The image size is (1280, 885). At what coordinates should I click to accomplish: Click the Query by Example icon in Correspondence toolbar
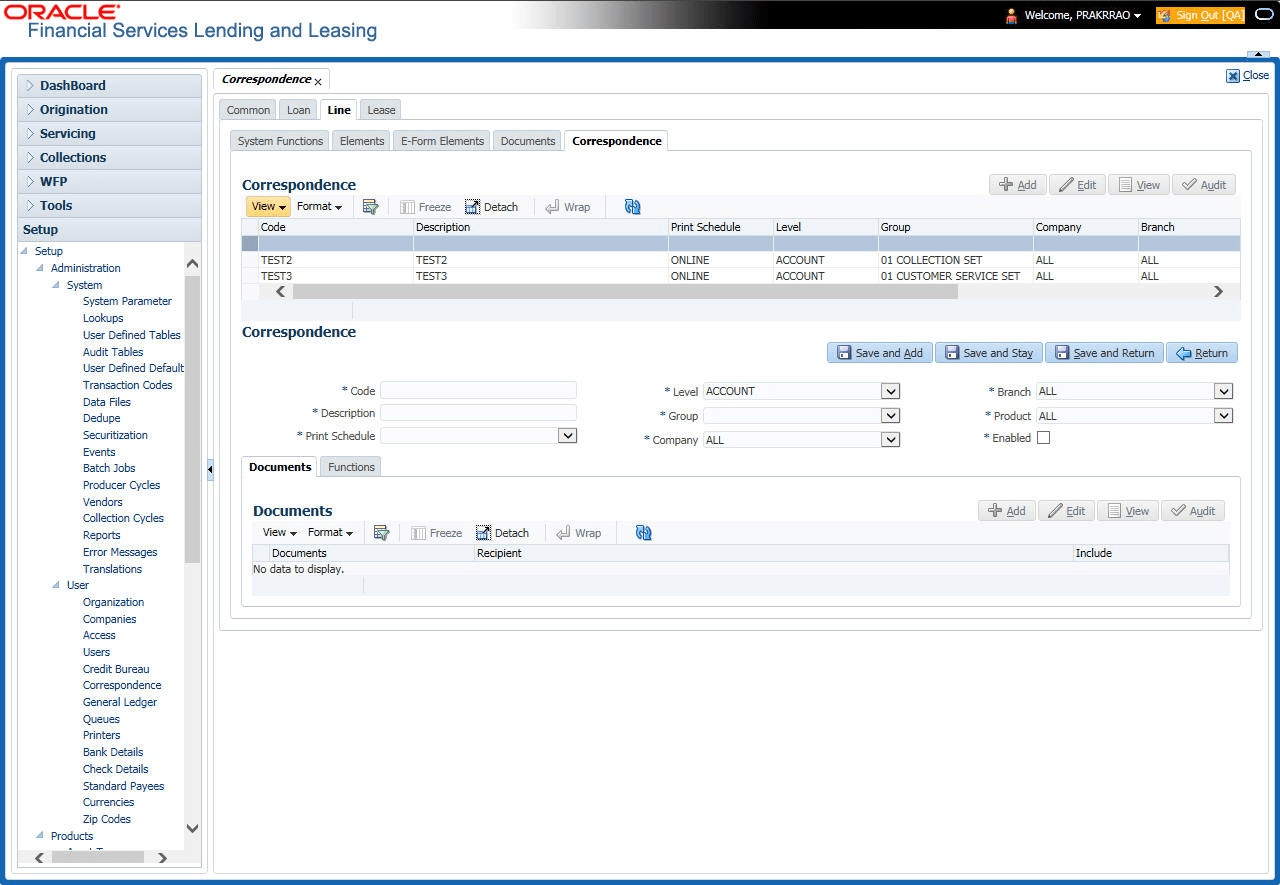(x=370, y=207)
